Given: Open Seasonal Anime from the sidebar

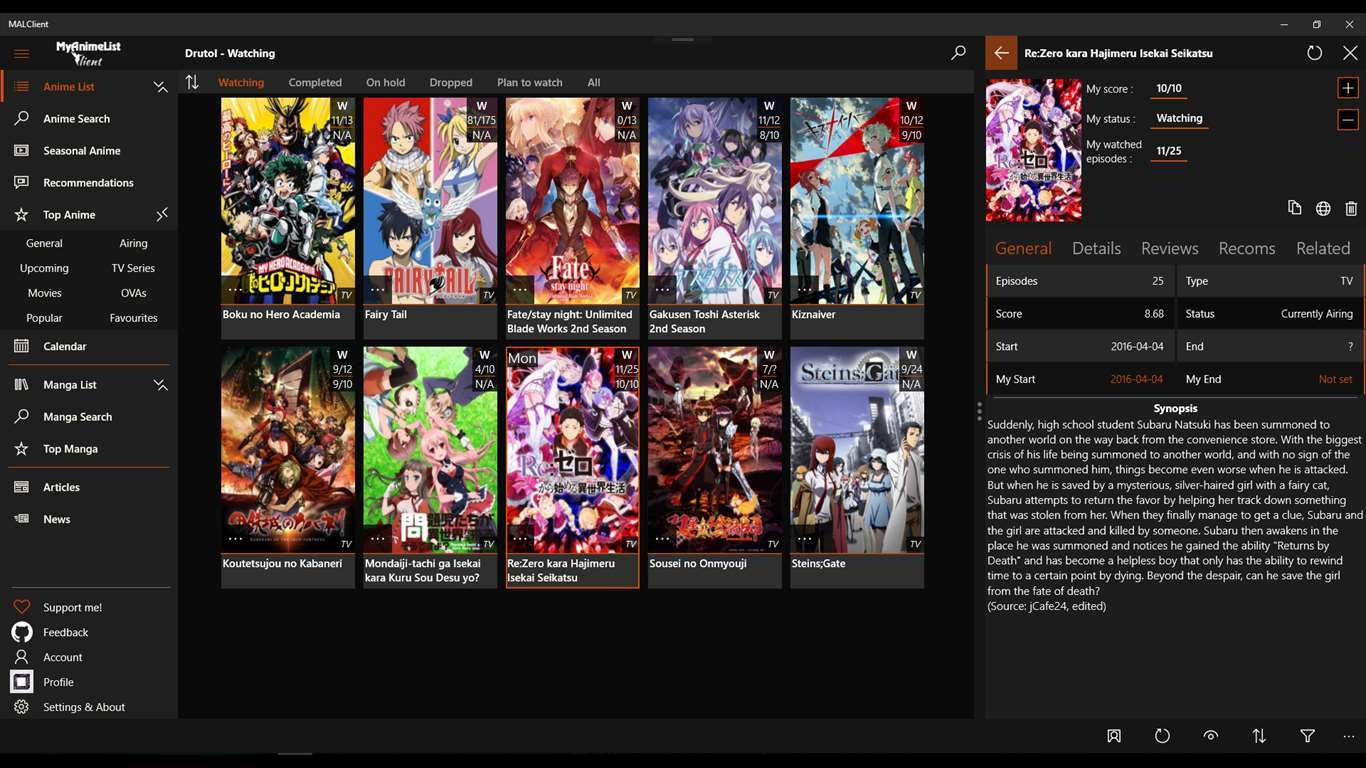Looking at the screenshot, I should pos(81,151).
